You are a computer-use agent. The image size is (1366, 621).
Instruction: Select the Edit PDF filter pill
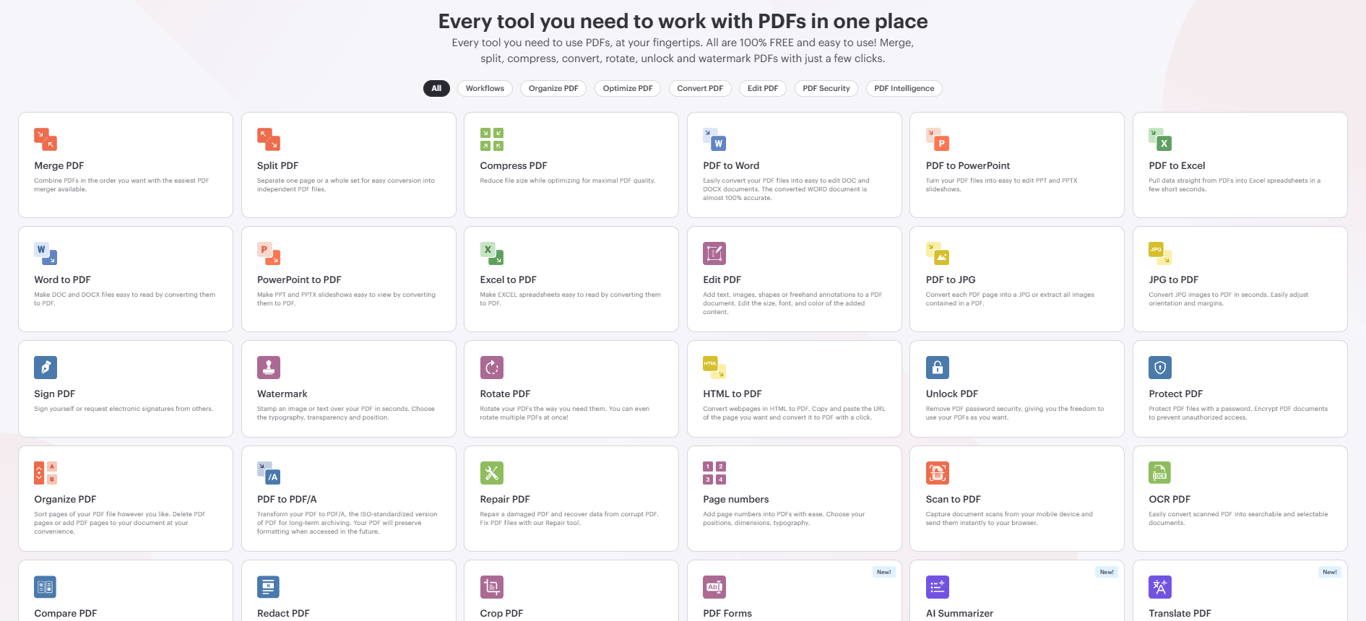coord(763,88)
